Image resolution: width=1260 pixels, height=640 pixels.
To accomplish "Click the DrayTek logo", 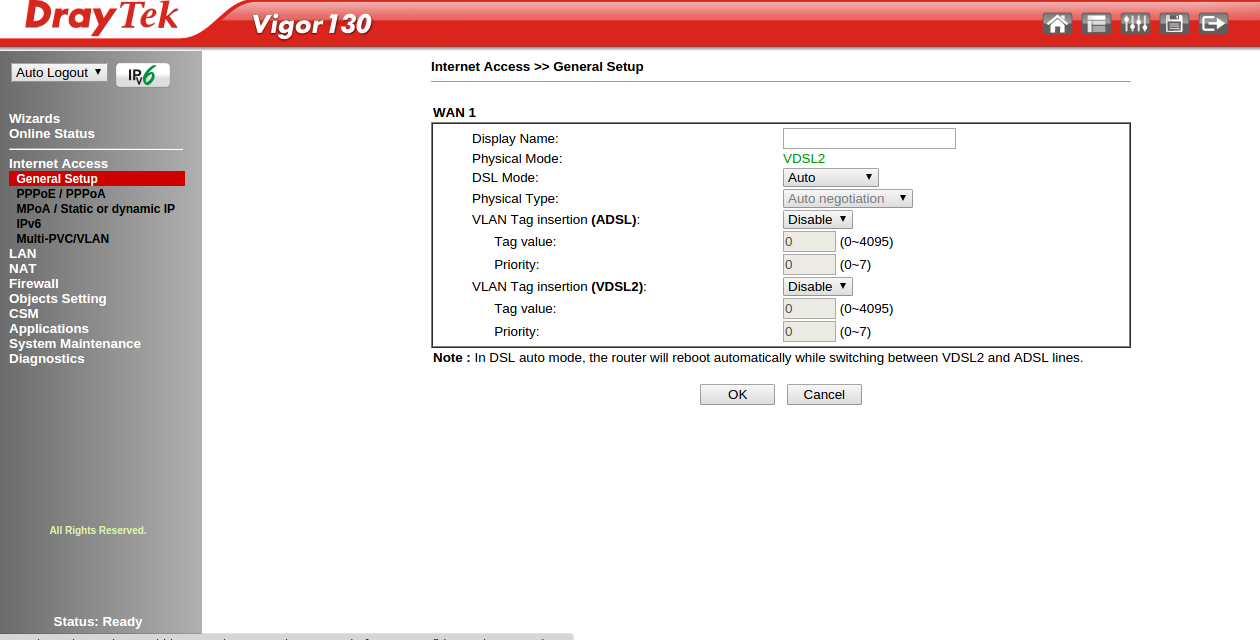I will (101, 18).
